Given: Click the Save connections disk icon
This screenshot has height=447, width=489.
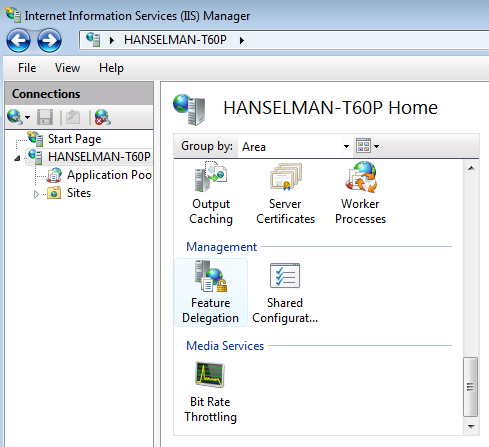Looking at the screenshot, I should tap(45, 117).
